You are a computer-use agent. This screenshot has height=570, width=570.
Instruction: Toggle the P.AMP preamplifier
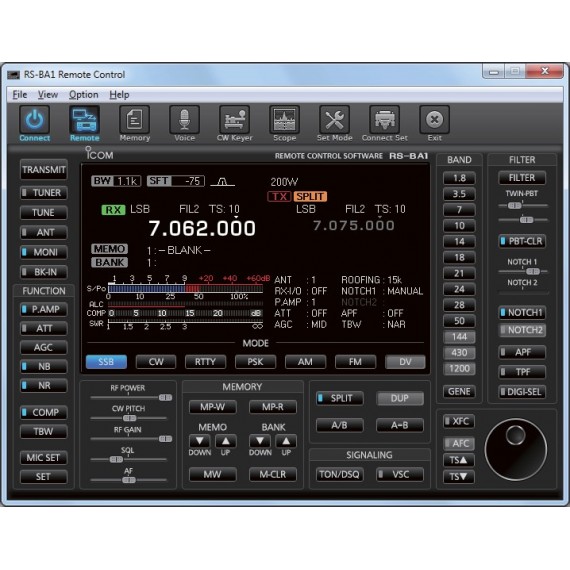point(44,309)
